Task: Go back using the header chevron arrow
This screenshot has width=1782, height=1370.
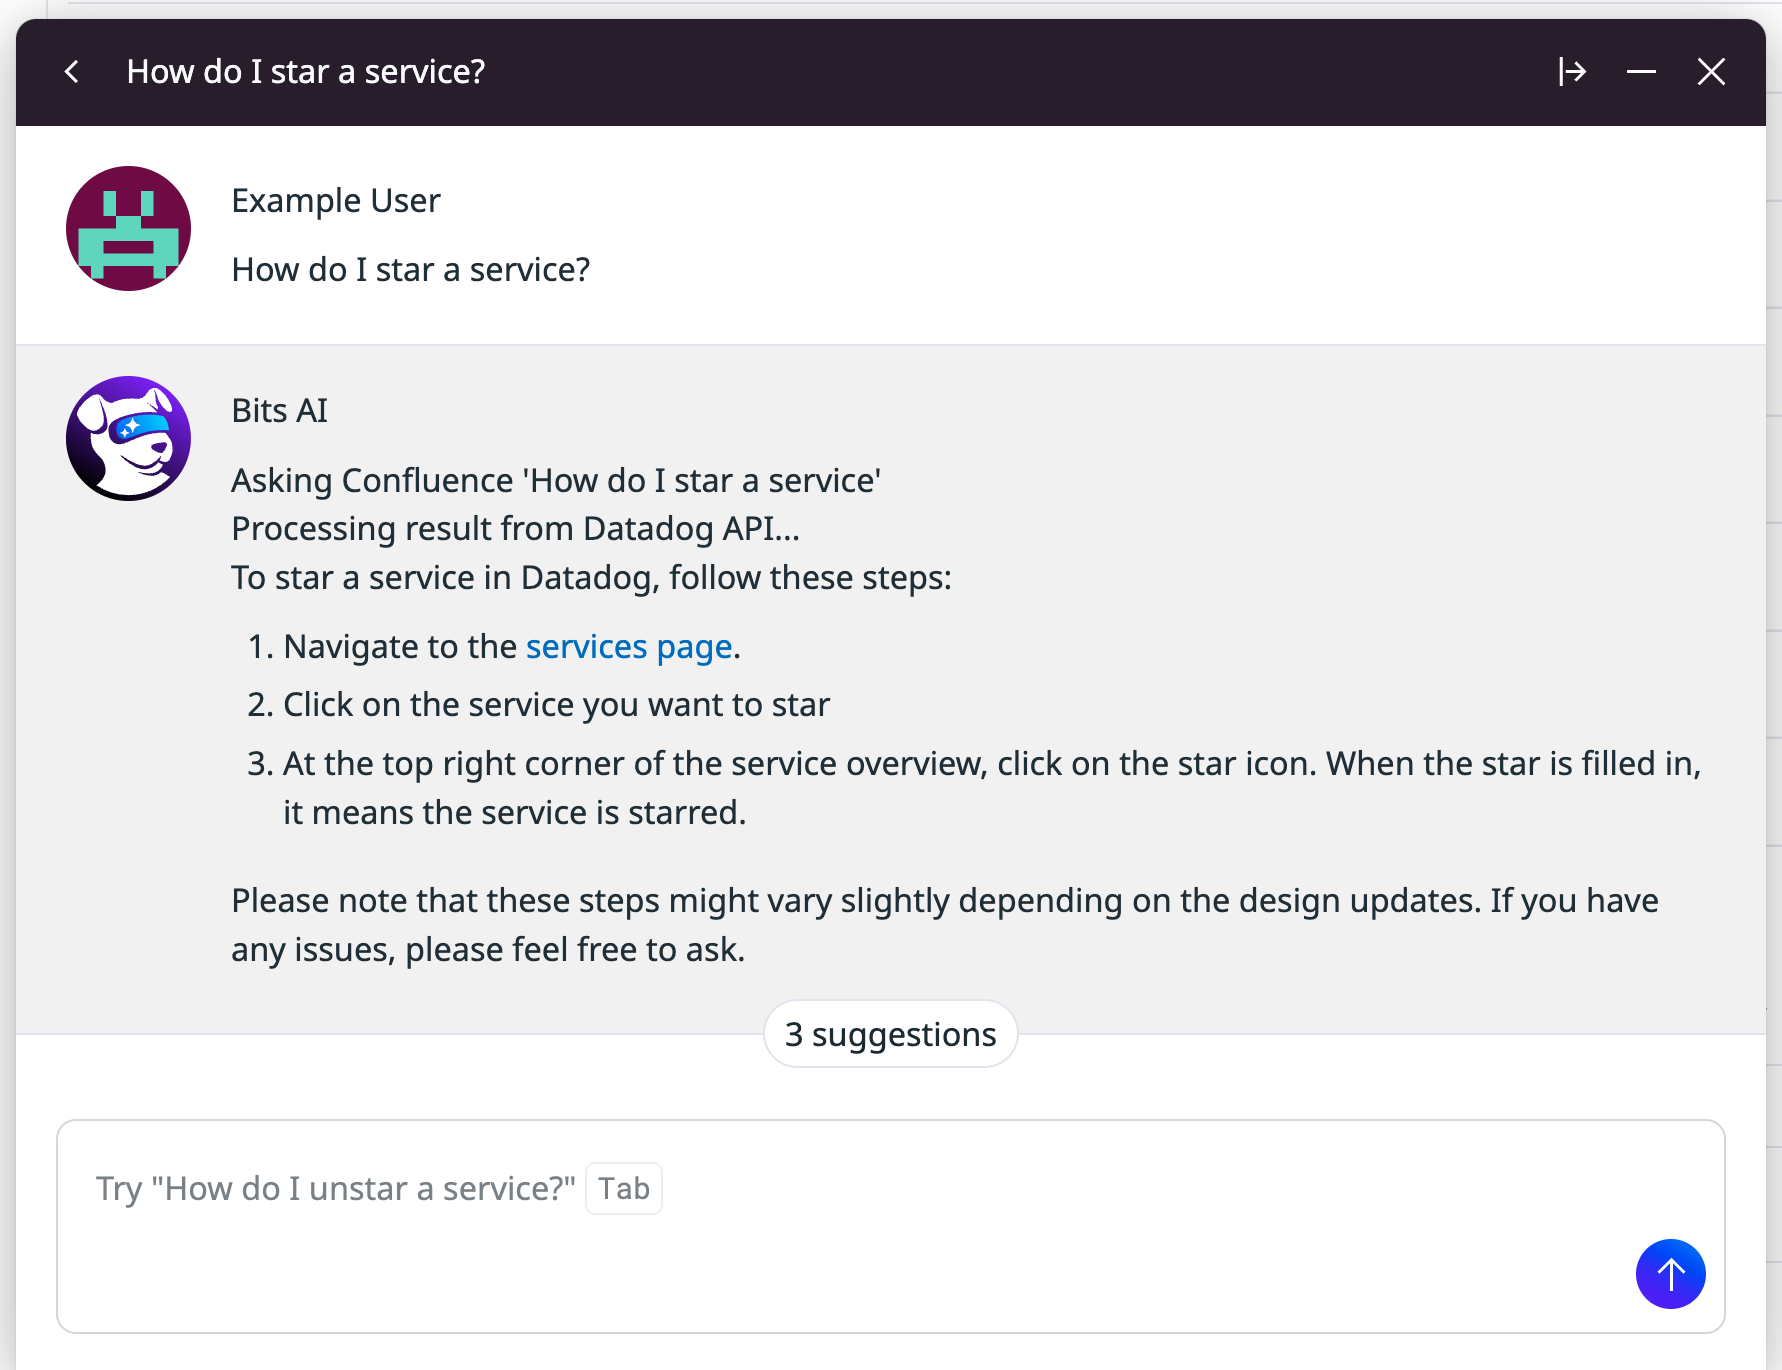Action: pyautogui.click(x=71, y=72)
